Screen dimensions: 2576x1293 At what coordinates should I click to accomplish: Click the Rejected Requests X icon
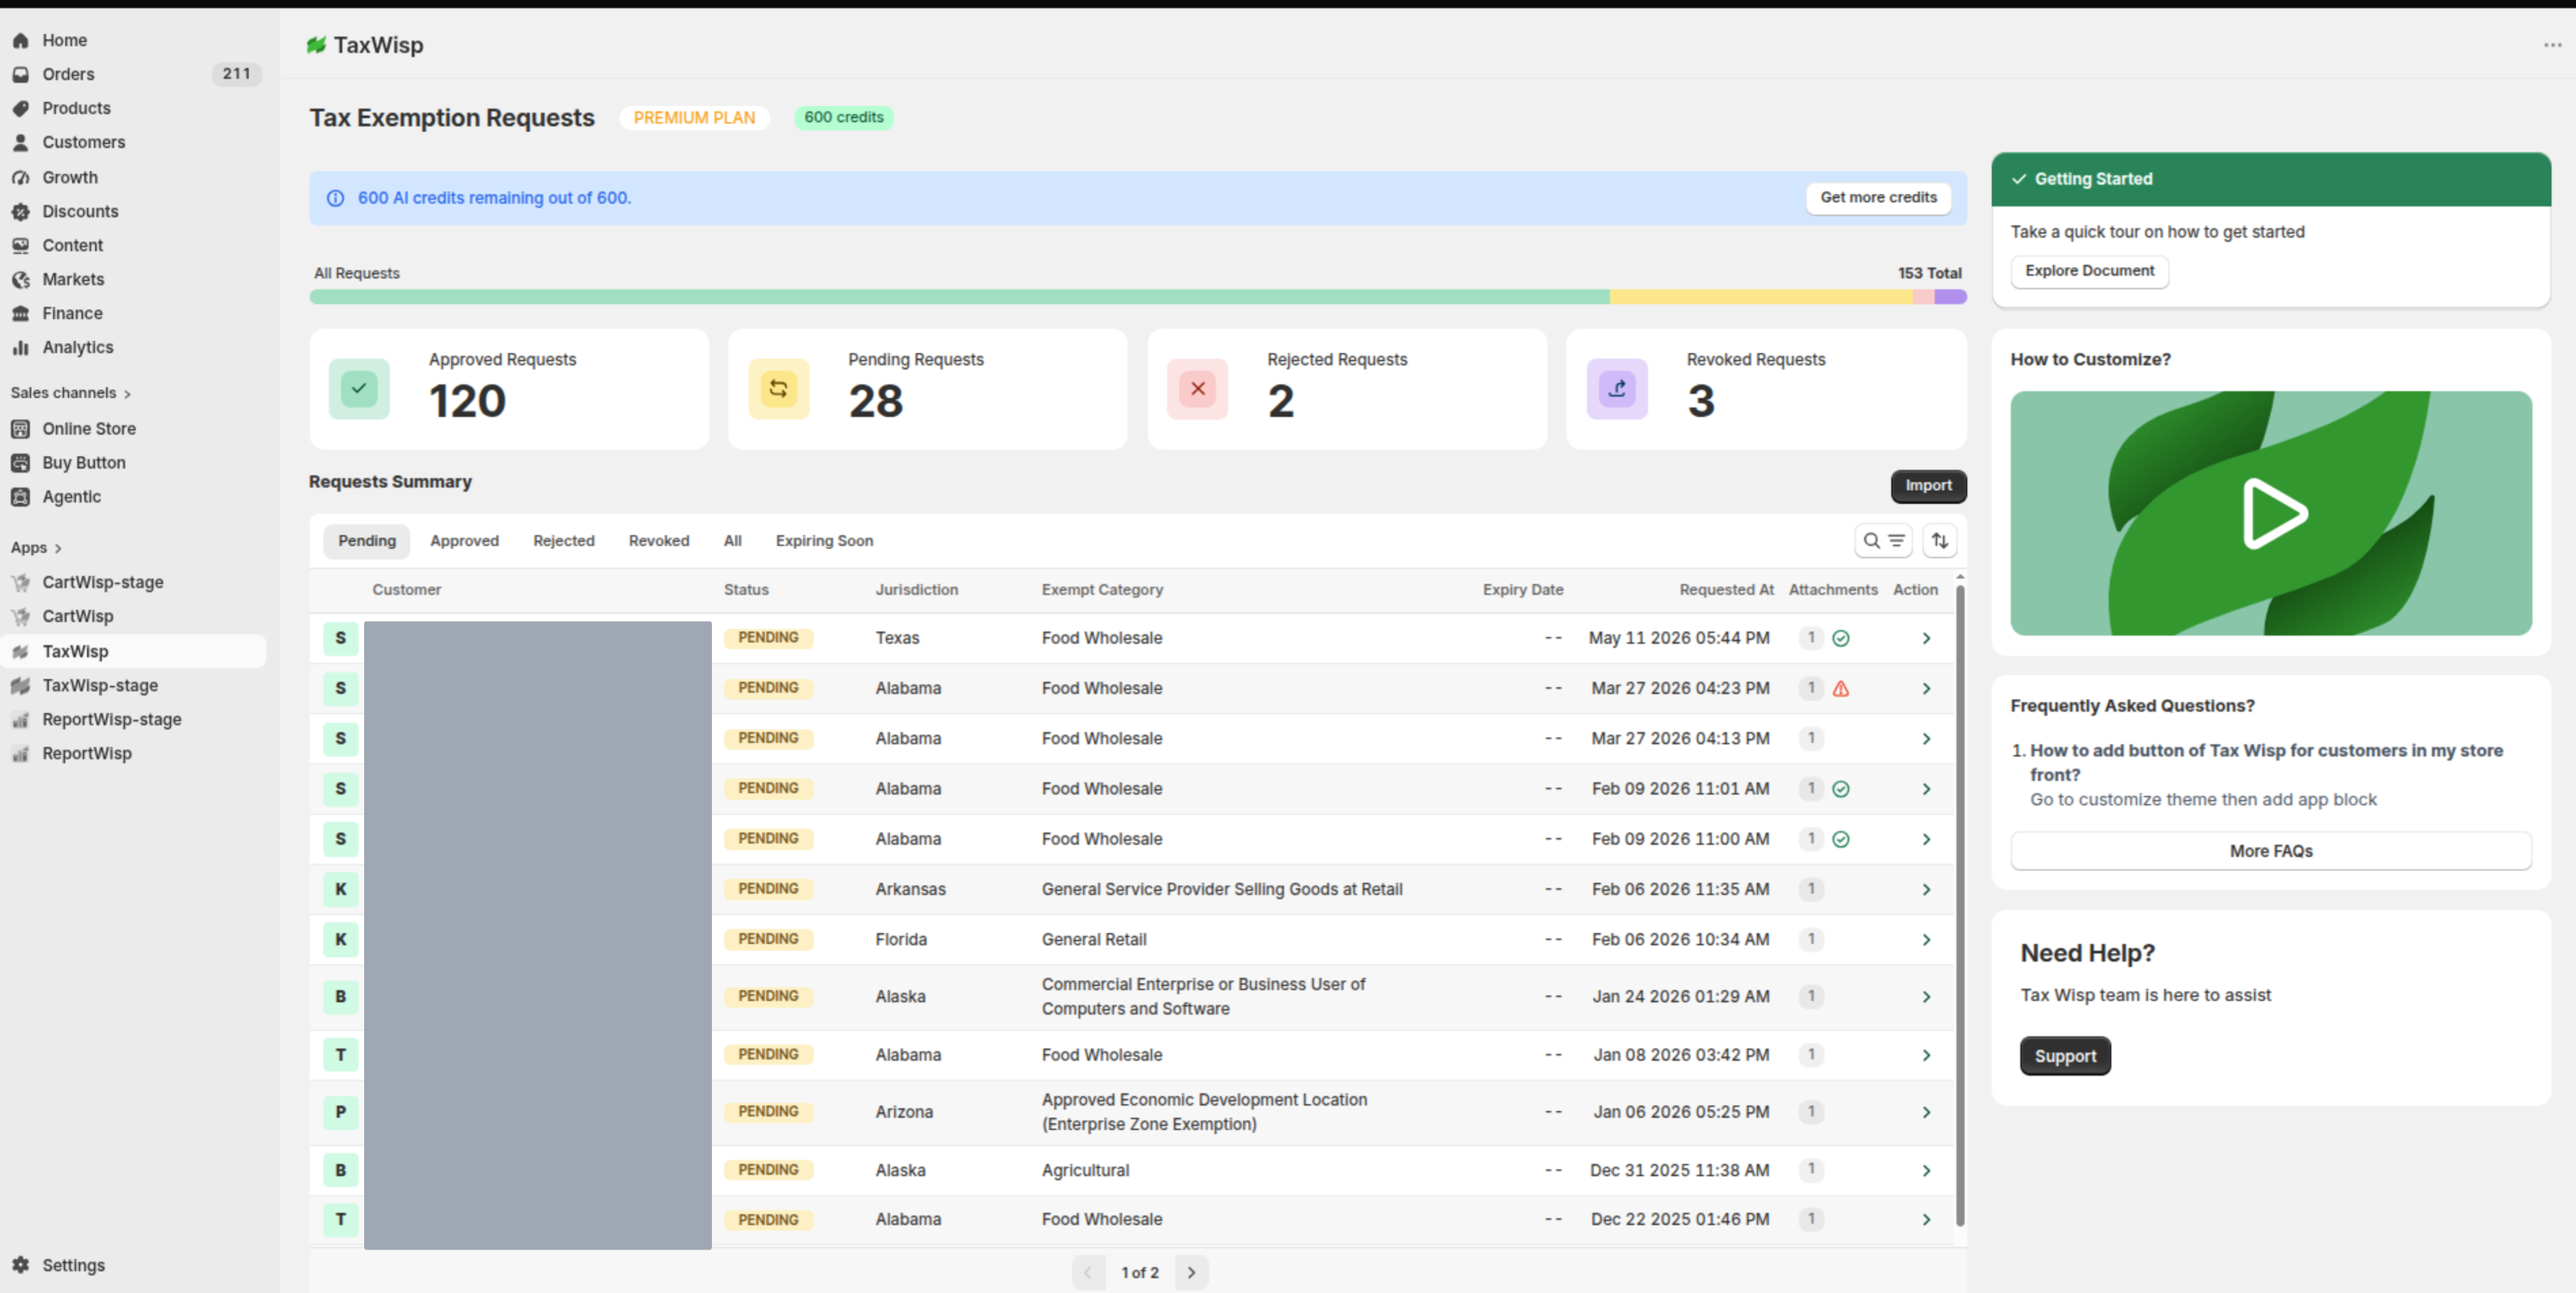coord(1197,389)
